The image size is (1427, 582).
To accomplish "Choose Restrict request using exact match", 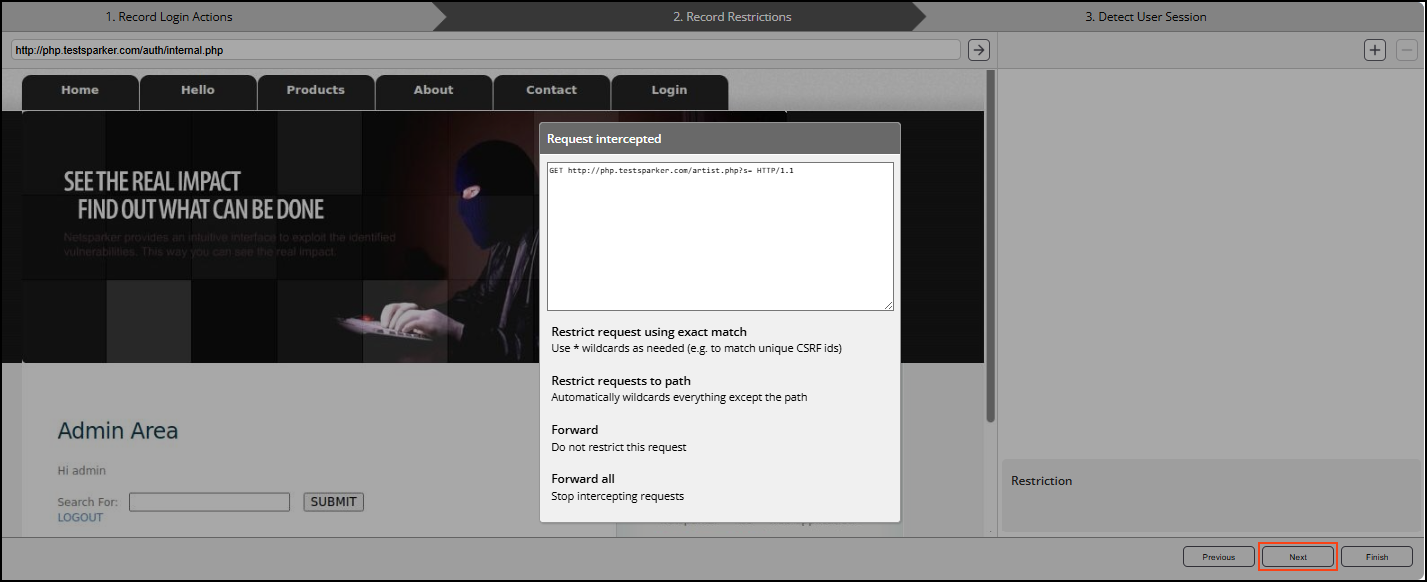I will click(649, 332).
